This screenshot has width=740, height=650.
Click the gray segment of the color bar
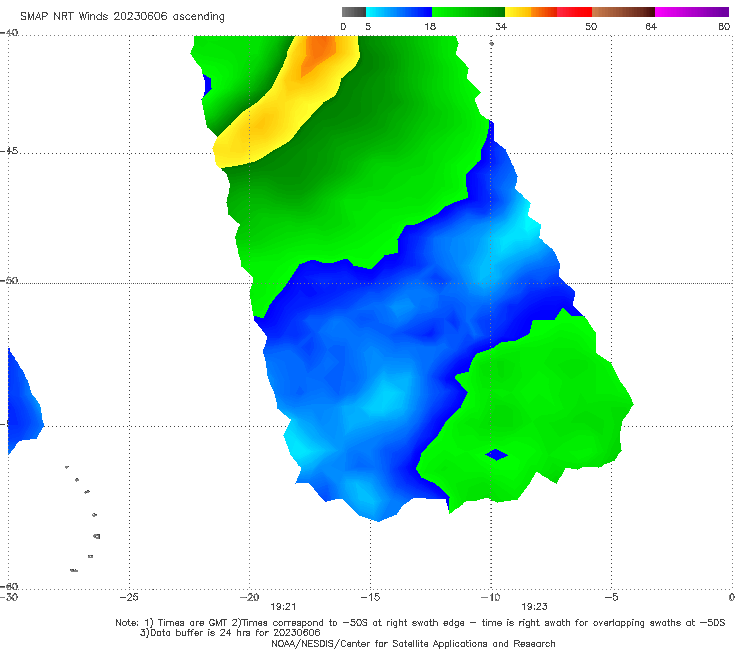[x=353, y=12]
